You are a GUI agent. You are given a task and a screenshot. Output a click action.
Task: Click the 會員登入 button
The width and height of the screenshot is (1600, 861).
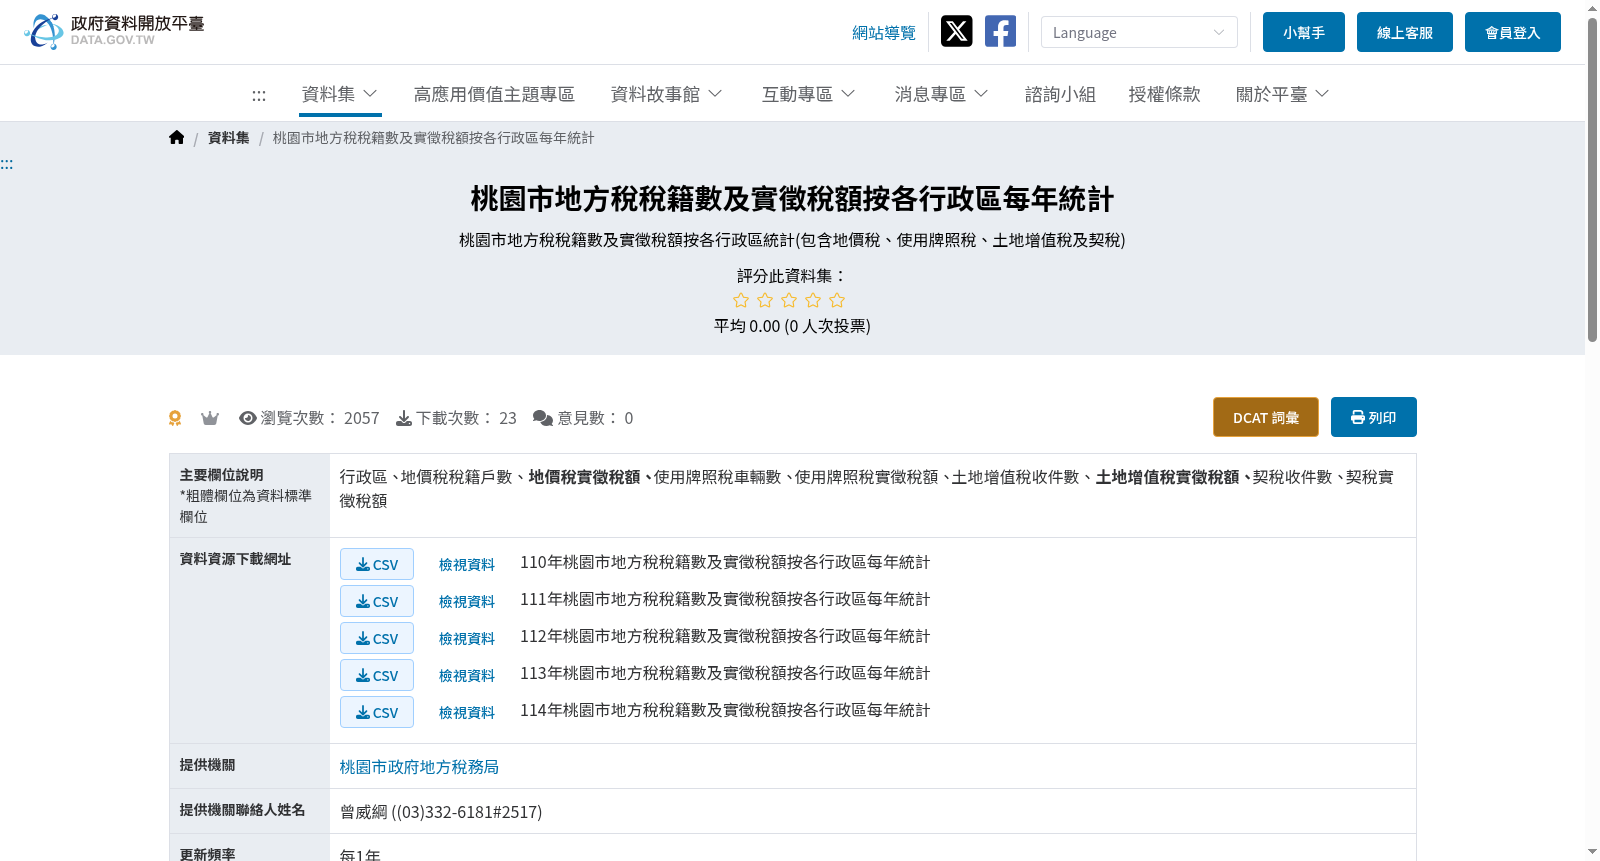[x=1513, y=32]
